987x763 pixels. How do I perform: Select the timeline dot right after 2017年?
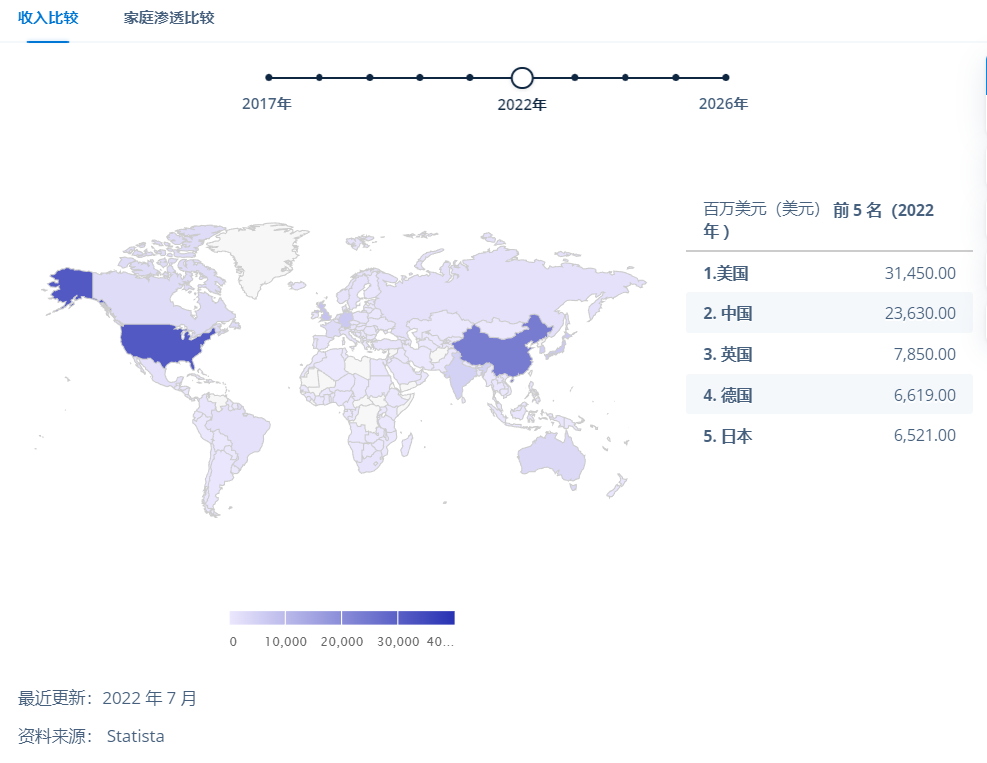[x=319, y=76]
